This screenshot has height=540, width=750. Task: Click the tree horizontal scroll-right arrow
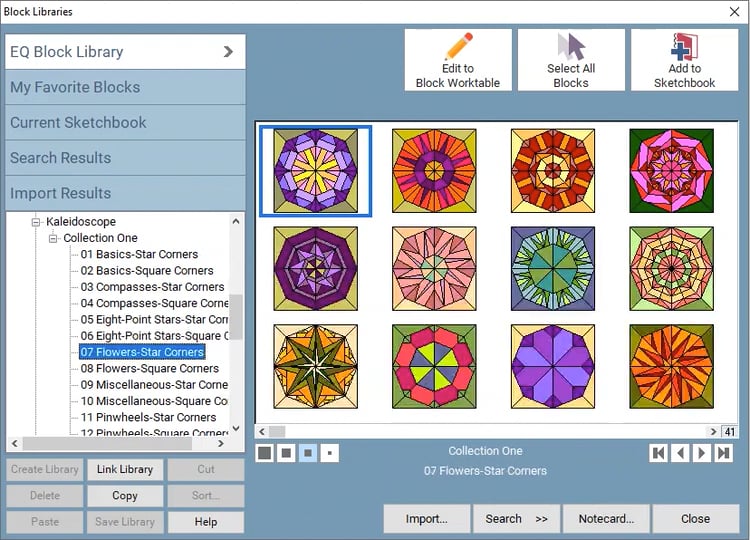[221, 443]
